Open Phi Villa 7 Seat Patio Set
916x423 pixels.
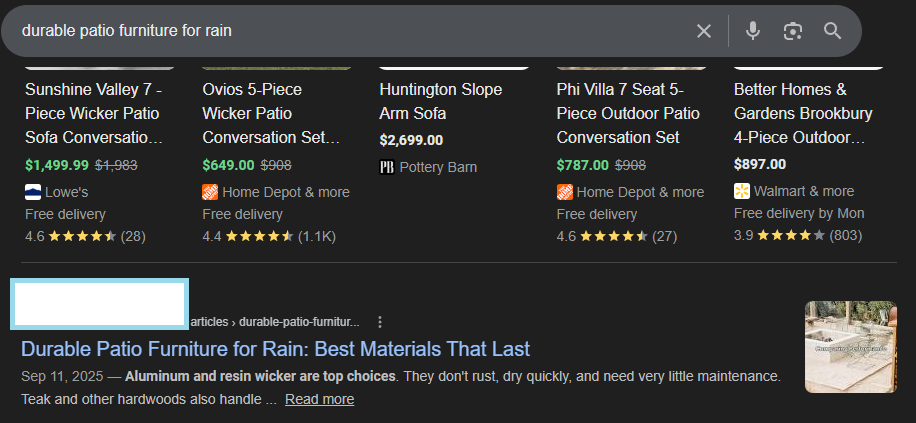(x=628, y=113)
